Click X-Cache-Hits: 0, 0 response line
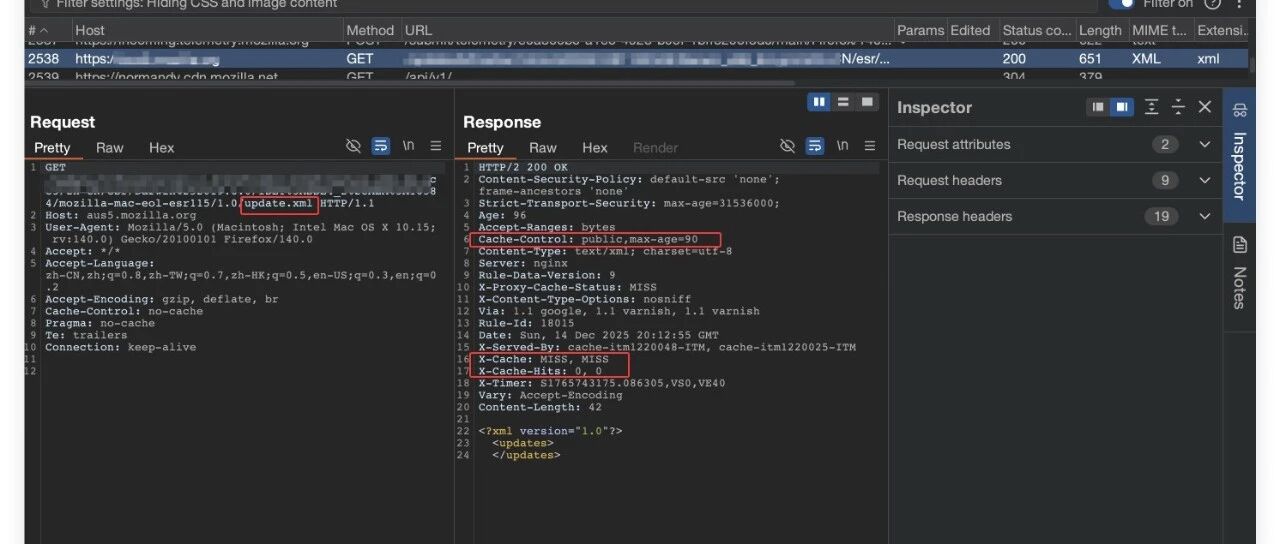Screen dimensions: 1280x544 (x=540, y=371)
